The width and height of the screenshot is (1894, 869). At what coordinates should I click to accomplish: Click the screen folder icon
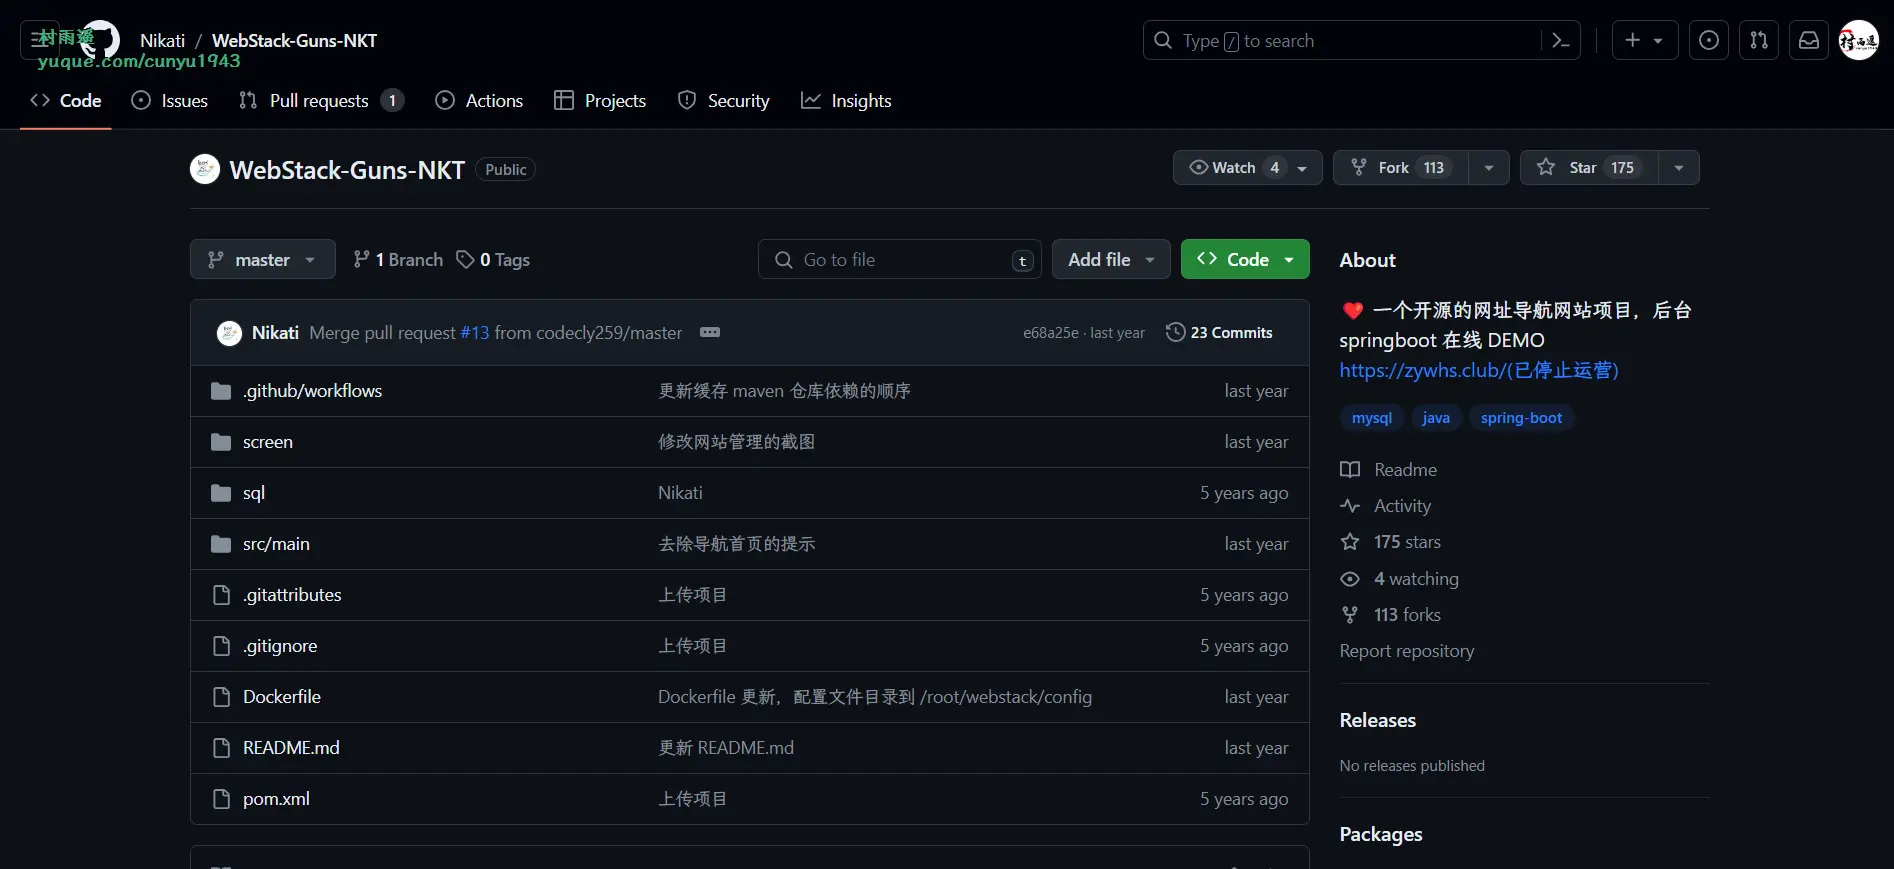221,442
